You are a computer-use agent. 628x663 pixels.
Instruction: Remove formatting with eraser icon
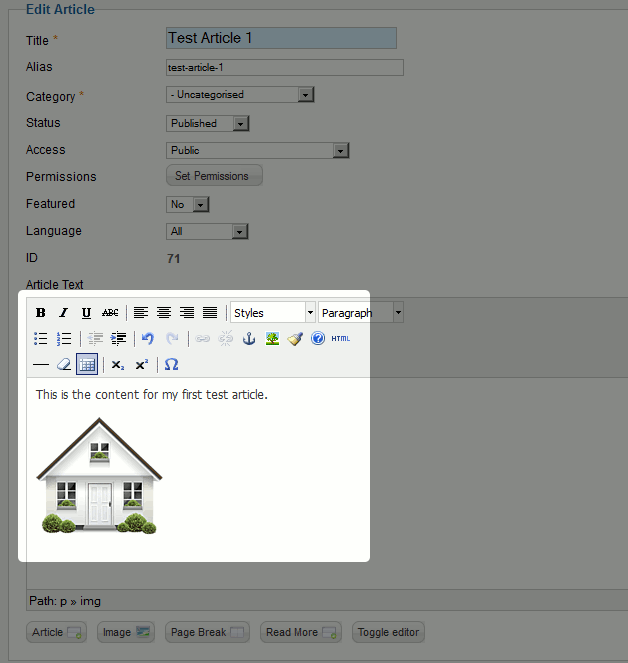(64, 364)
